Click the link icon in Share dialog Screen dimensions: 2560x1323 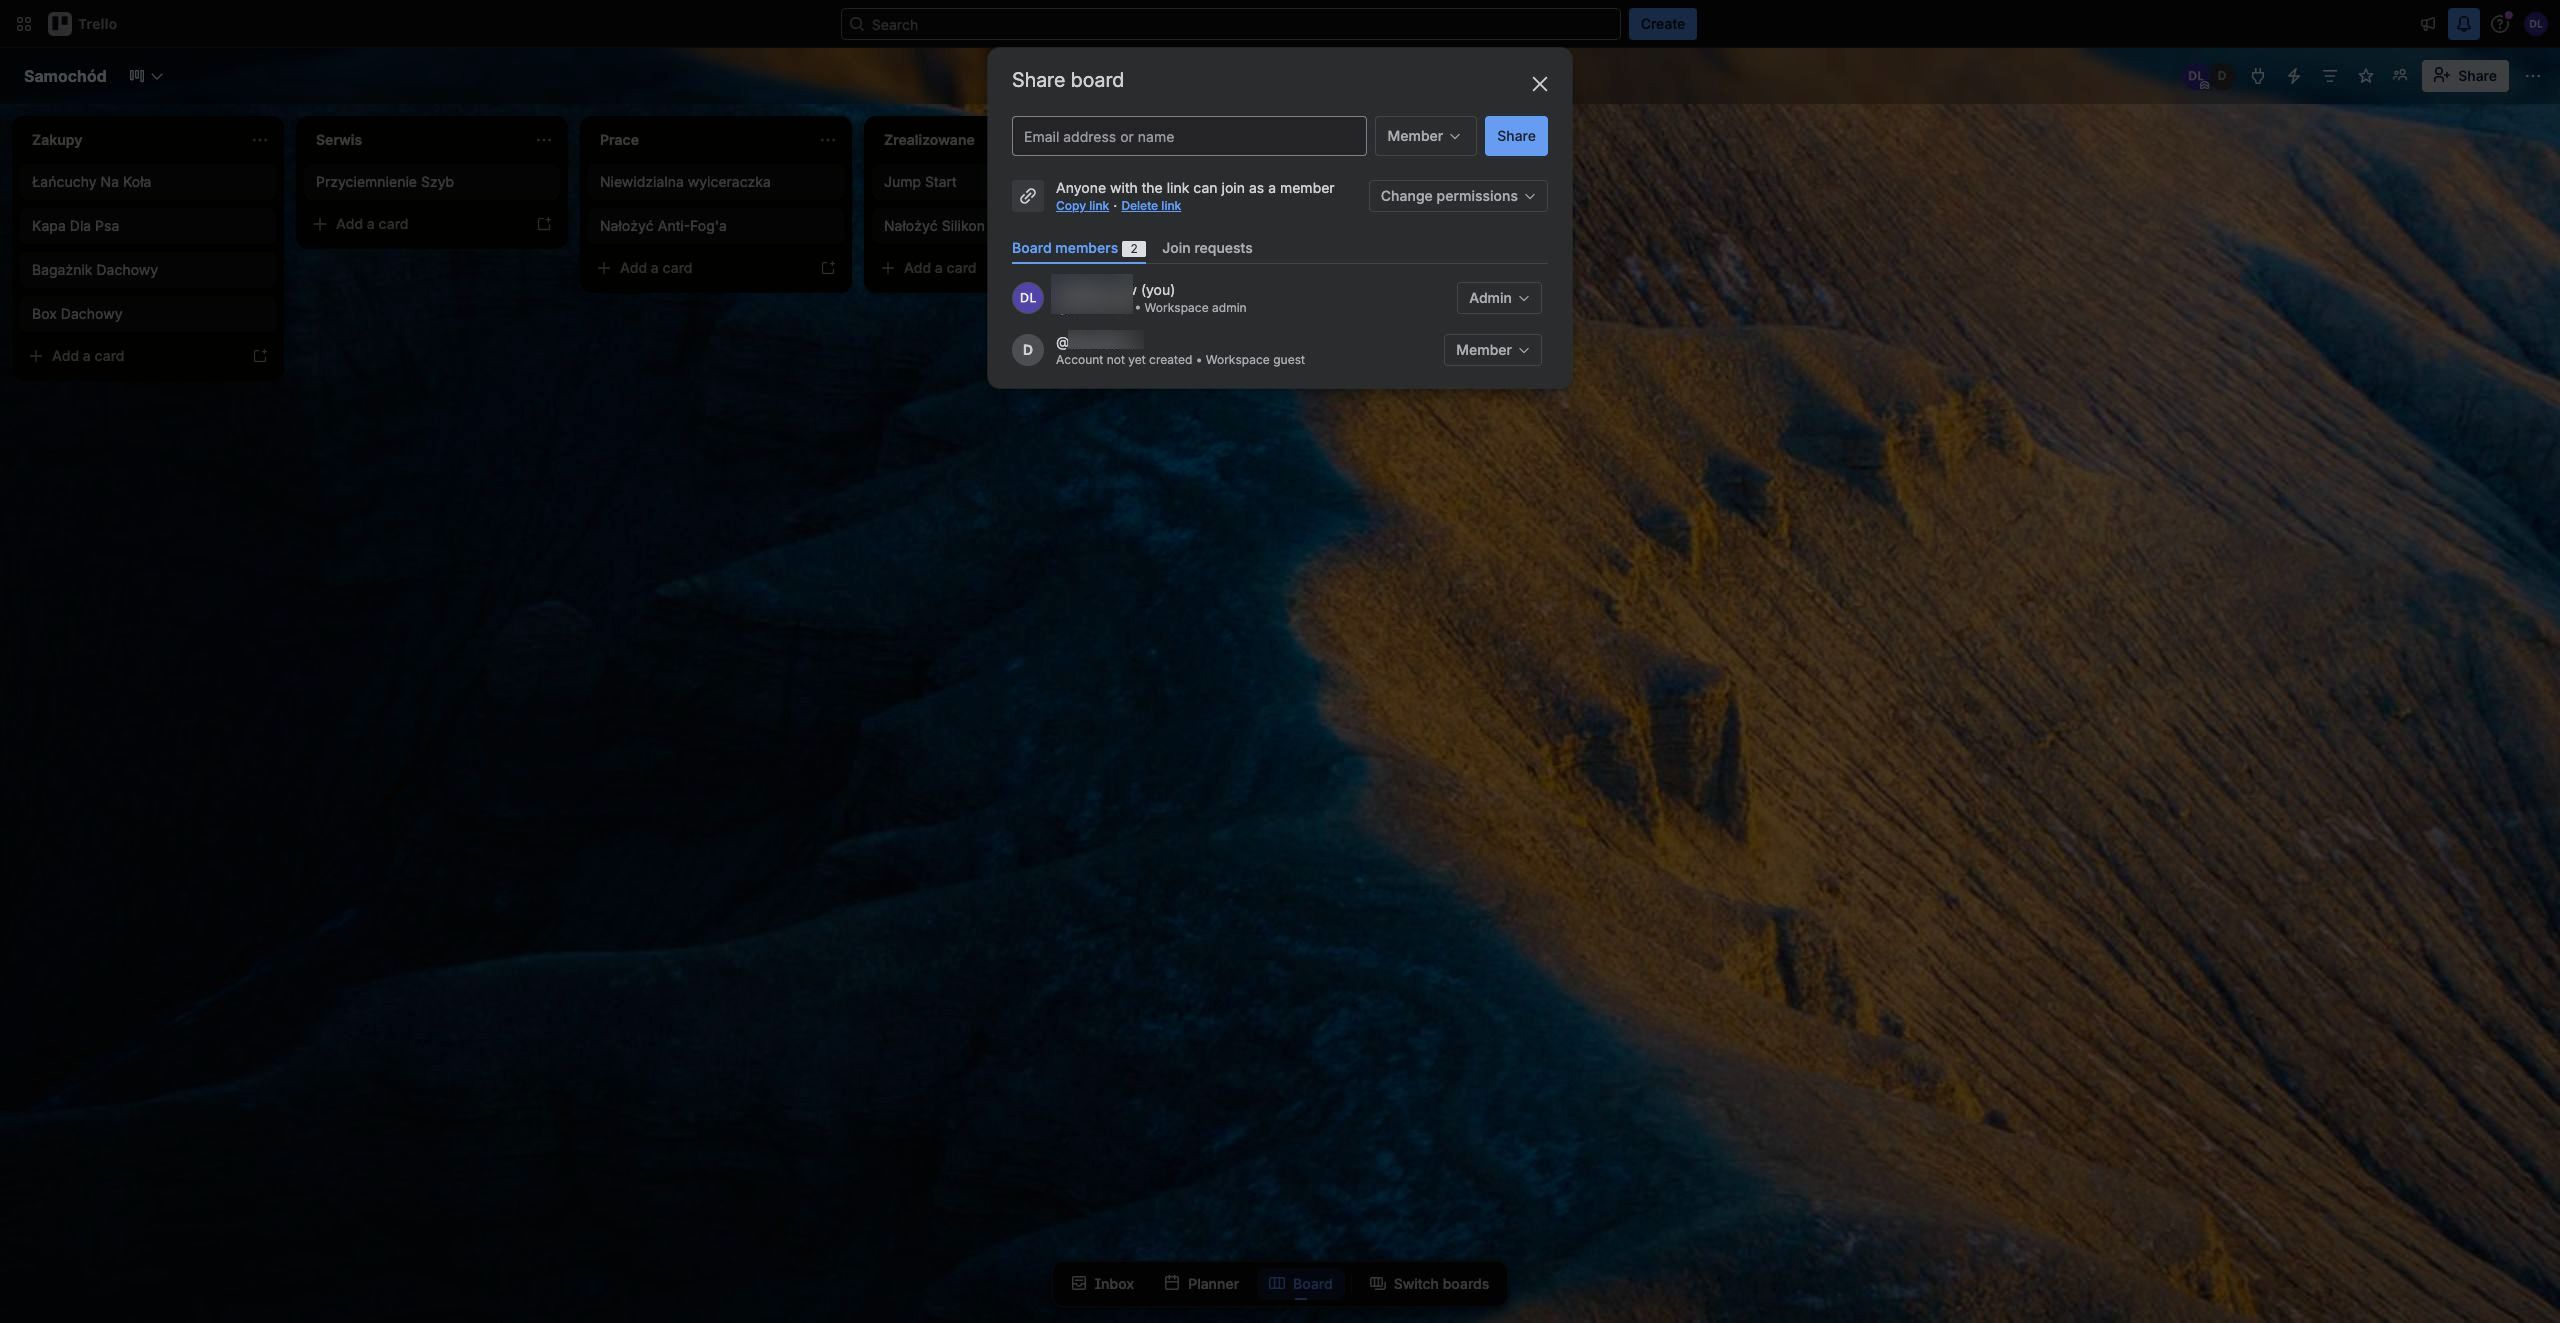click(1028, 196)
